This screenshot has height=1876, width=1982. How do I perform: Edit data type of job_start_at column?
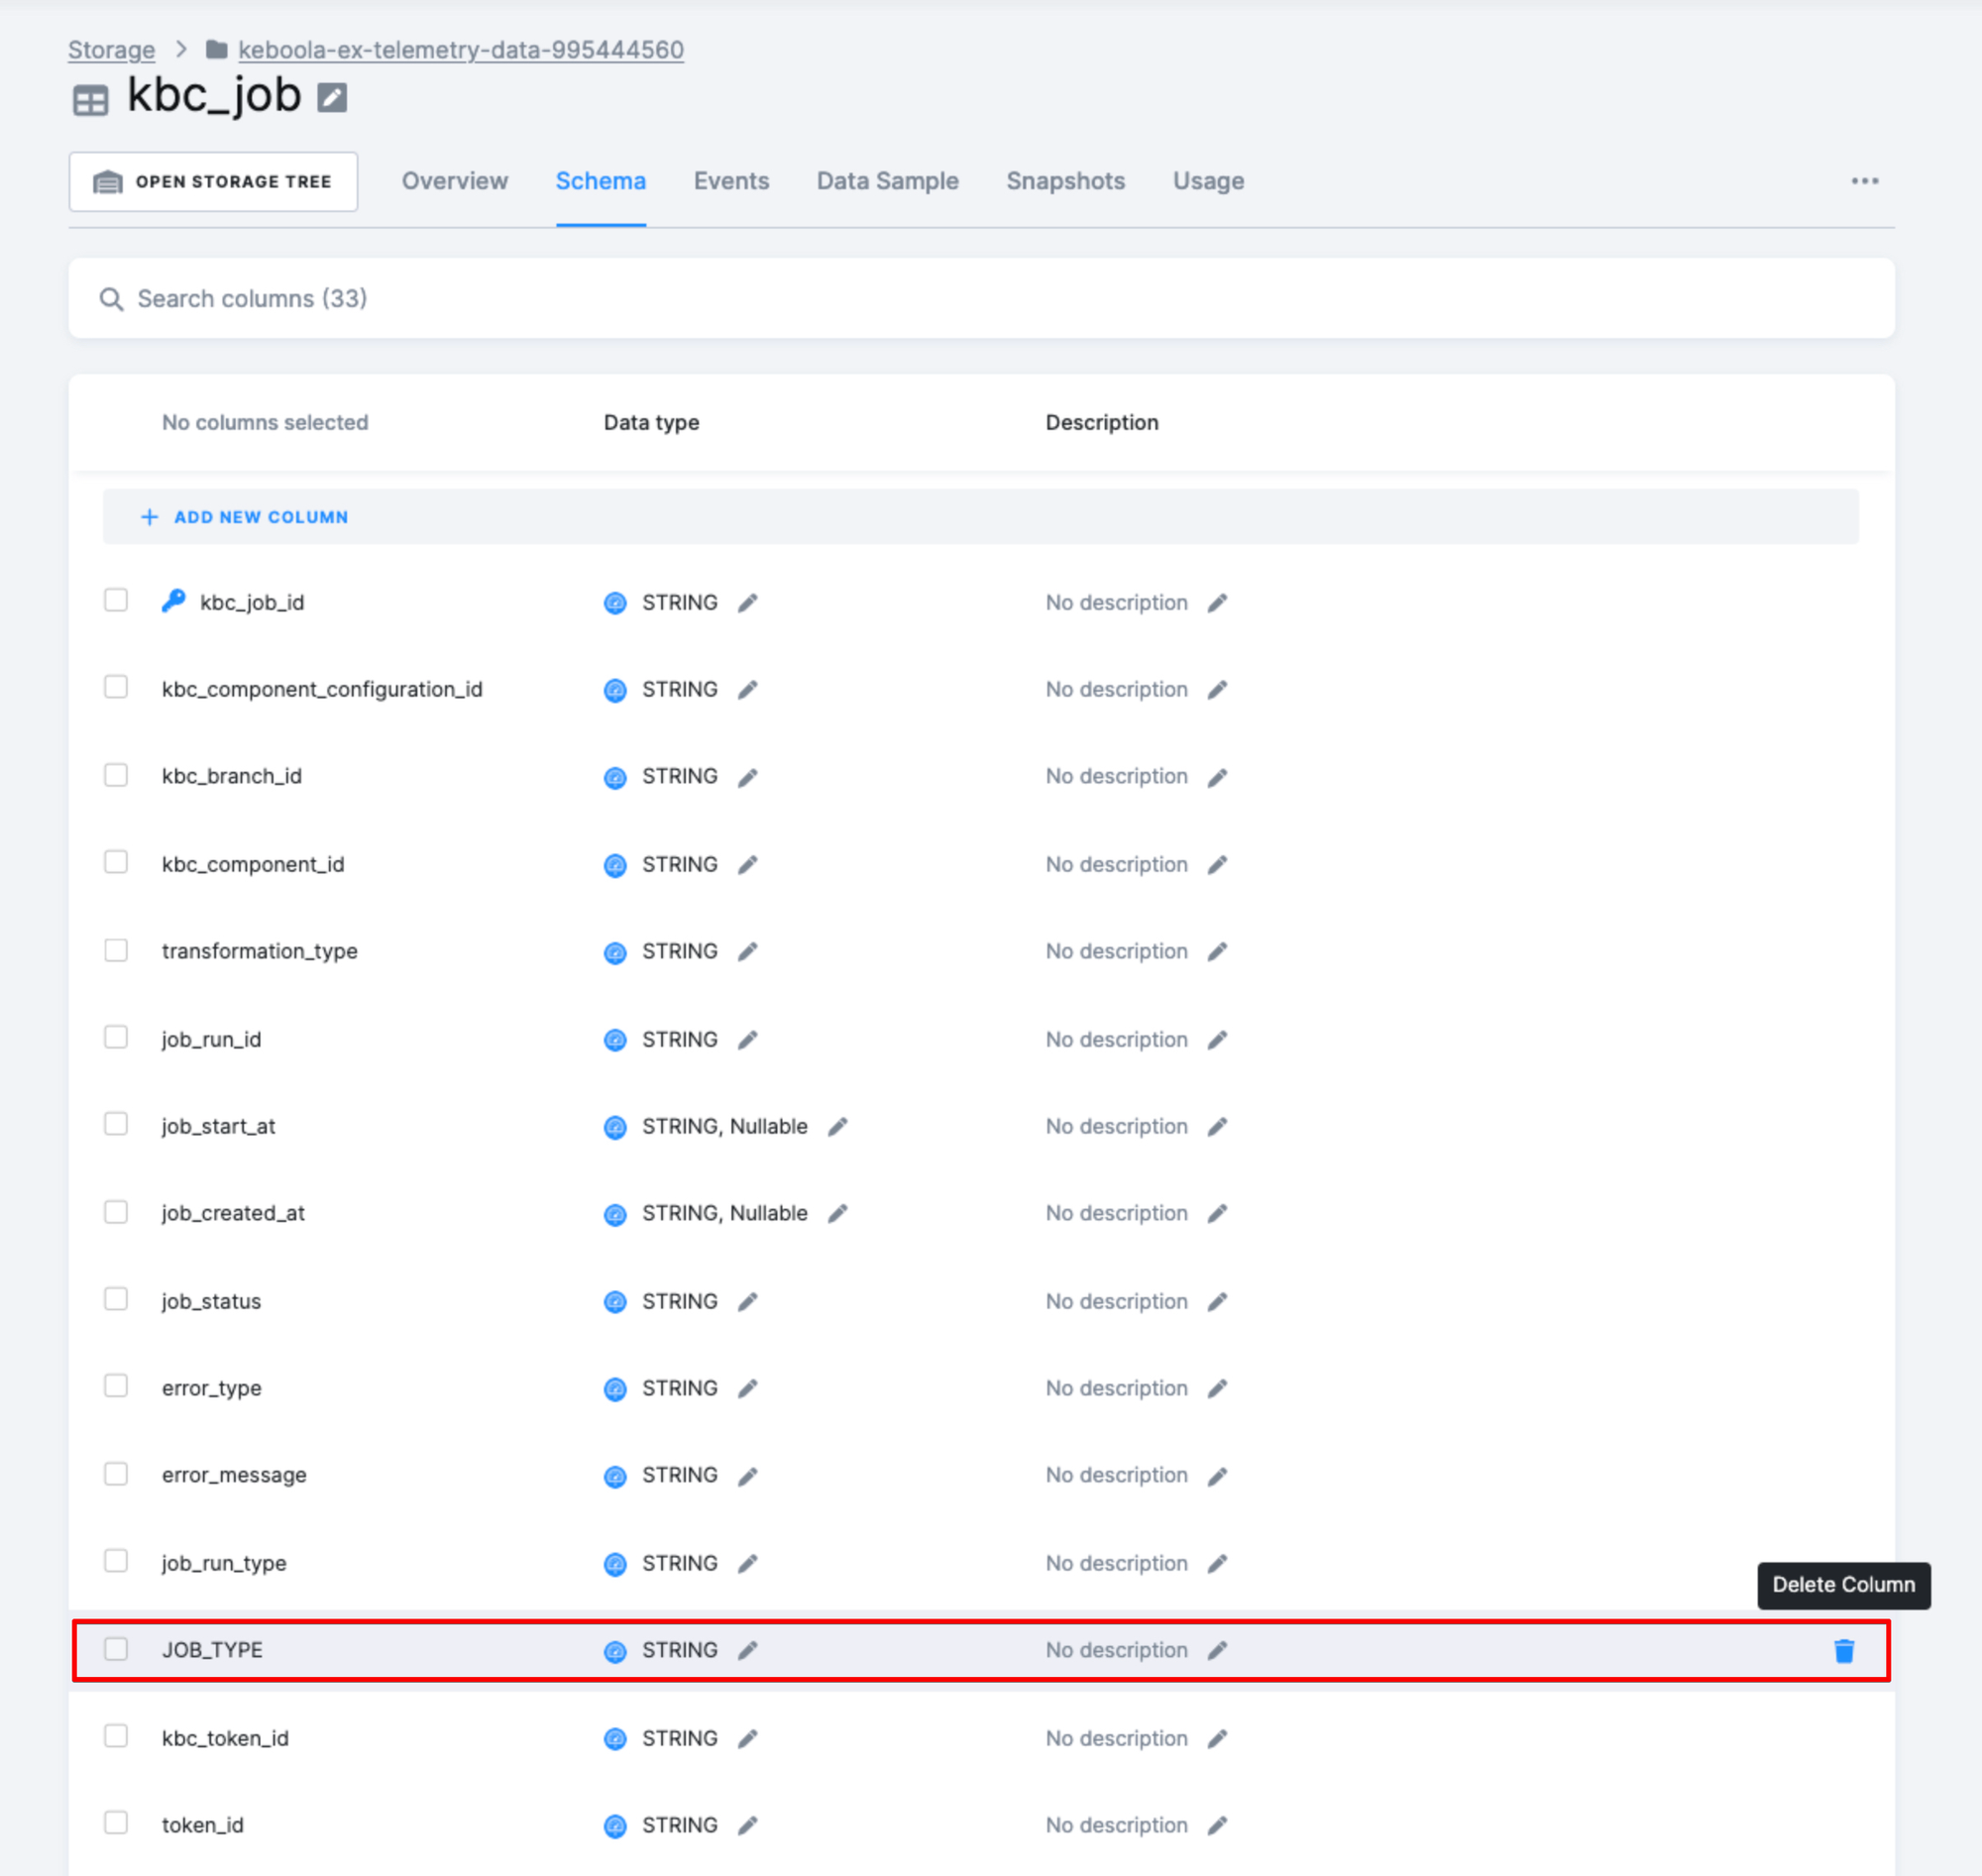click(x=838, y=1127)
